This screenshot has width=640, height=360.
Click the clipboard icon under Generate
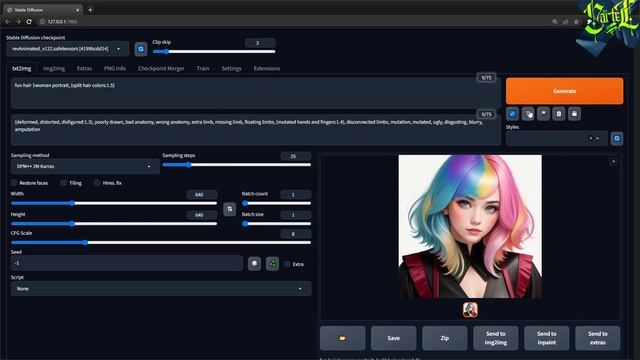tap(559, 114)
